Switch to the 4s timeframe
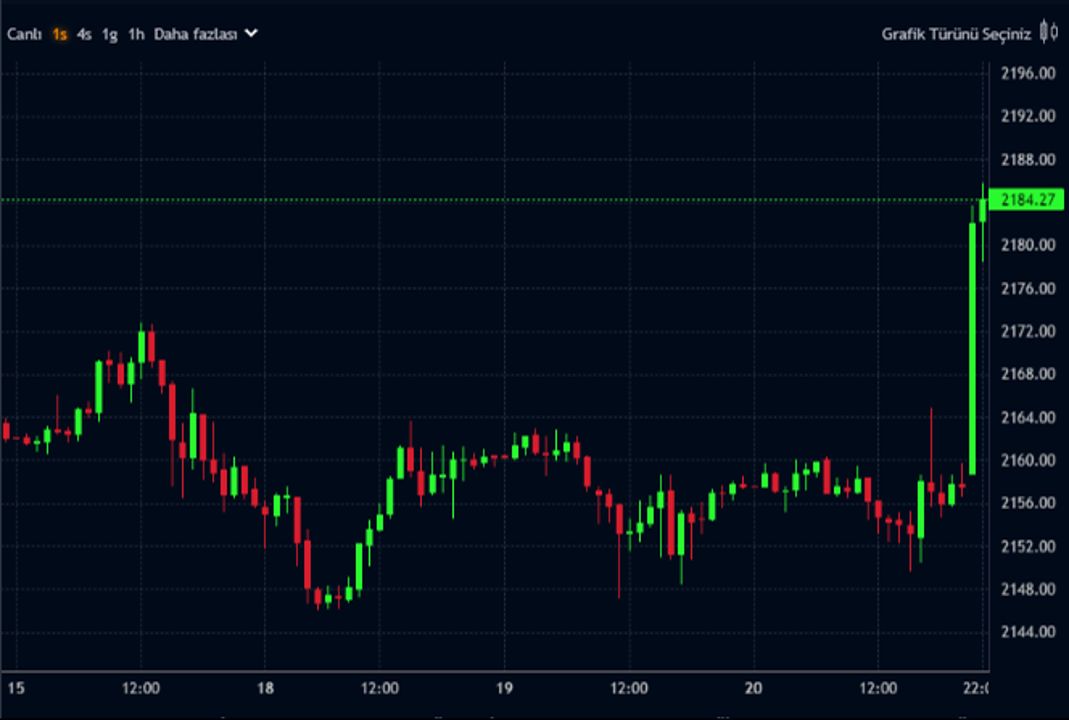This screenshot has width=1069, height=720. (x=84, y=34)
